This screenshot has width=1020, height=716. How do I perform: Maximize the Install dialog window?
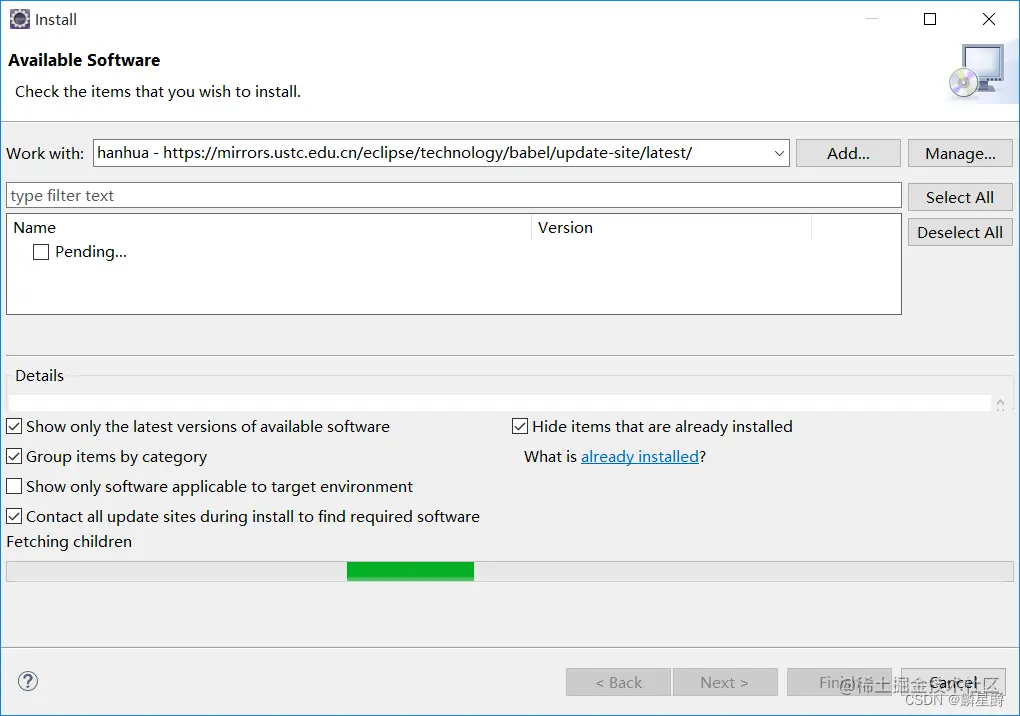click(x=930, y=19)
